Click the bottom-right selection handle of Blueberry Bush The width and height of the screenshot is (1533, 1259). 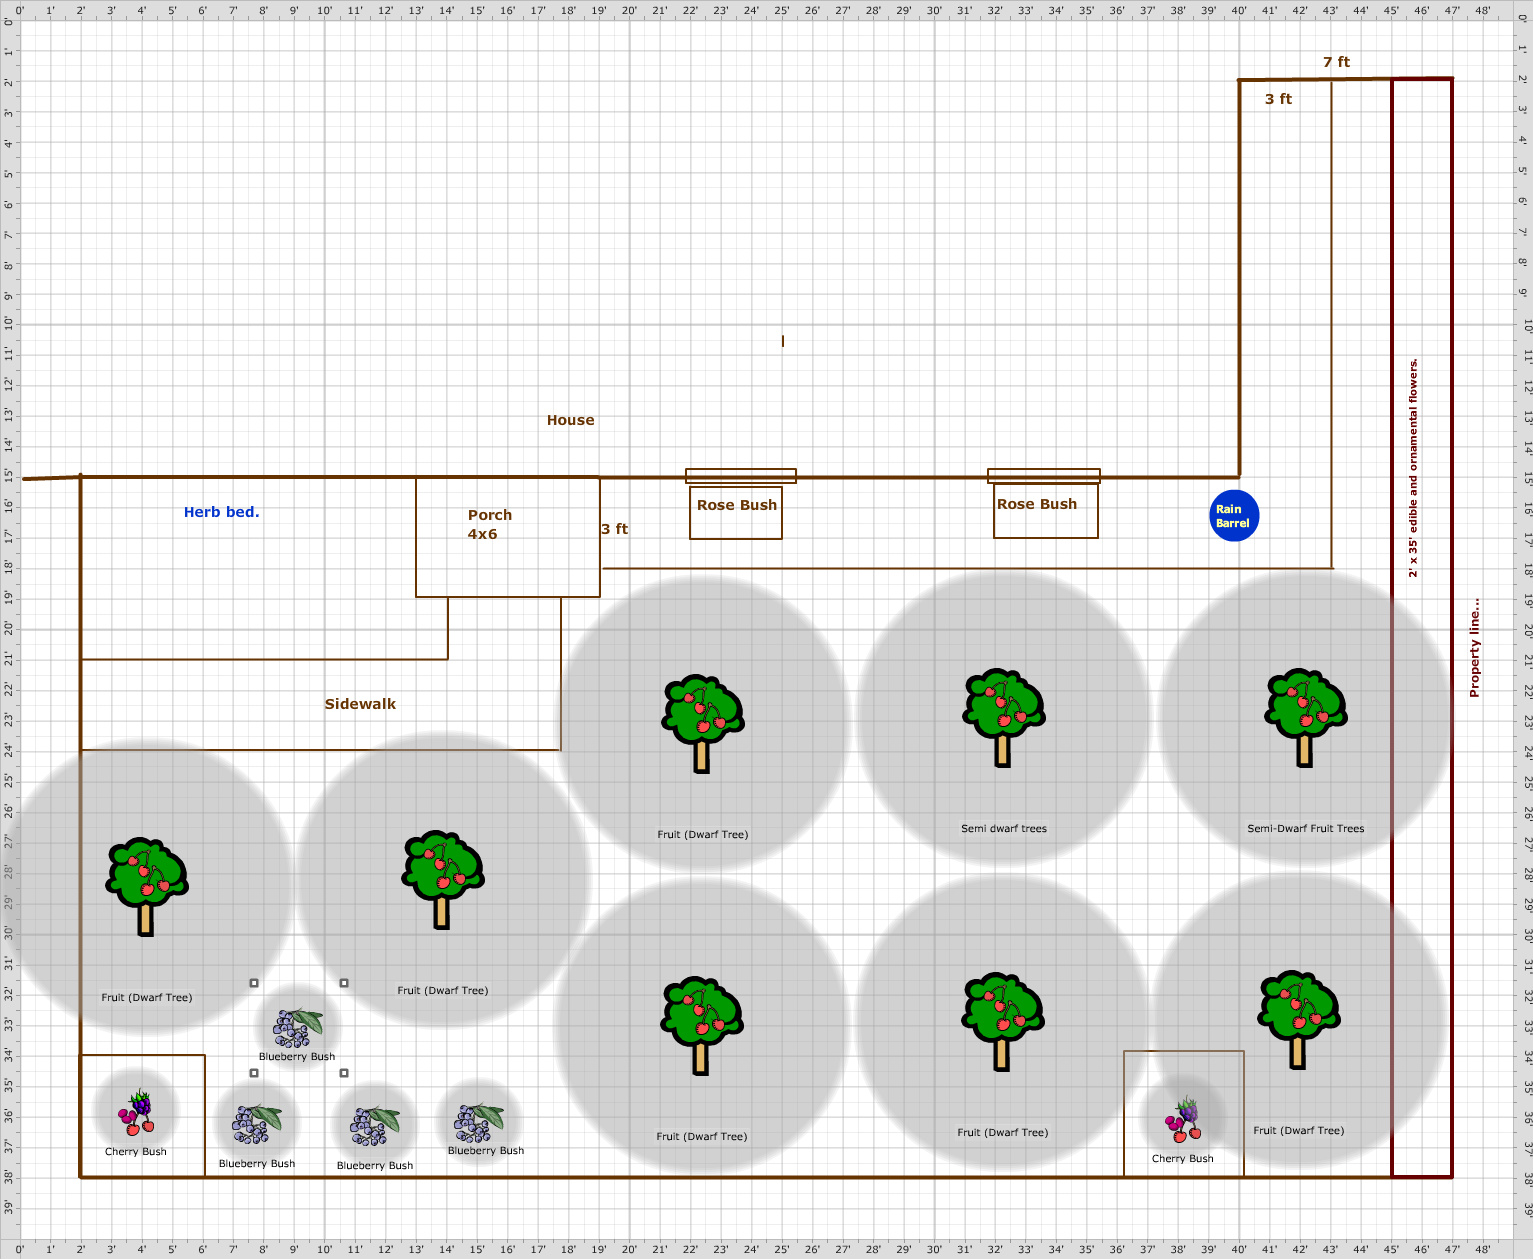[344, 1073]
